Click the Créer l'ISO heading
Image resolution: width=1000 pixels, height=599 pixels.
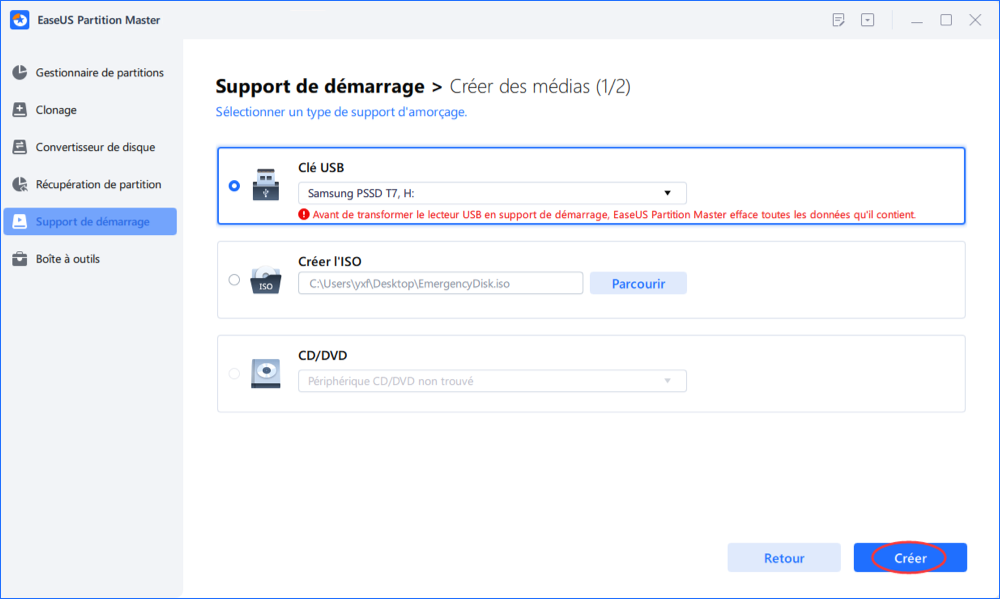pyautogui.click(x=330, y=262)
